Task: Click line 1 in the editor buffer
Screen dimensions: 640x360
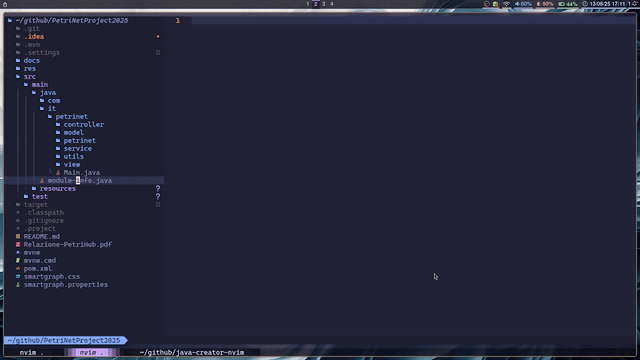Action: coord(413,20)
